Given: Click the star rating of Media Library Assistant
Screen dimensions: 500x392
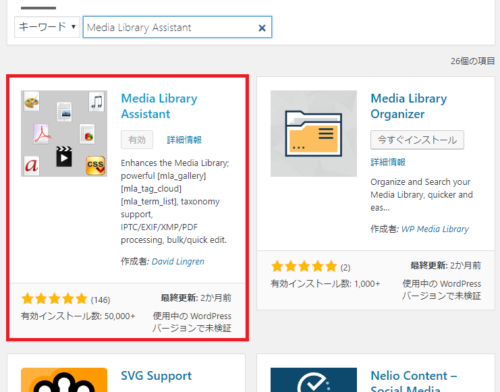Looking at the screenshot, I should click(54, 299).
